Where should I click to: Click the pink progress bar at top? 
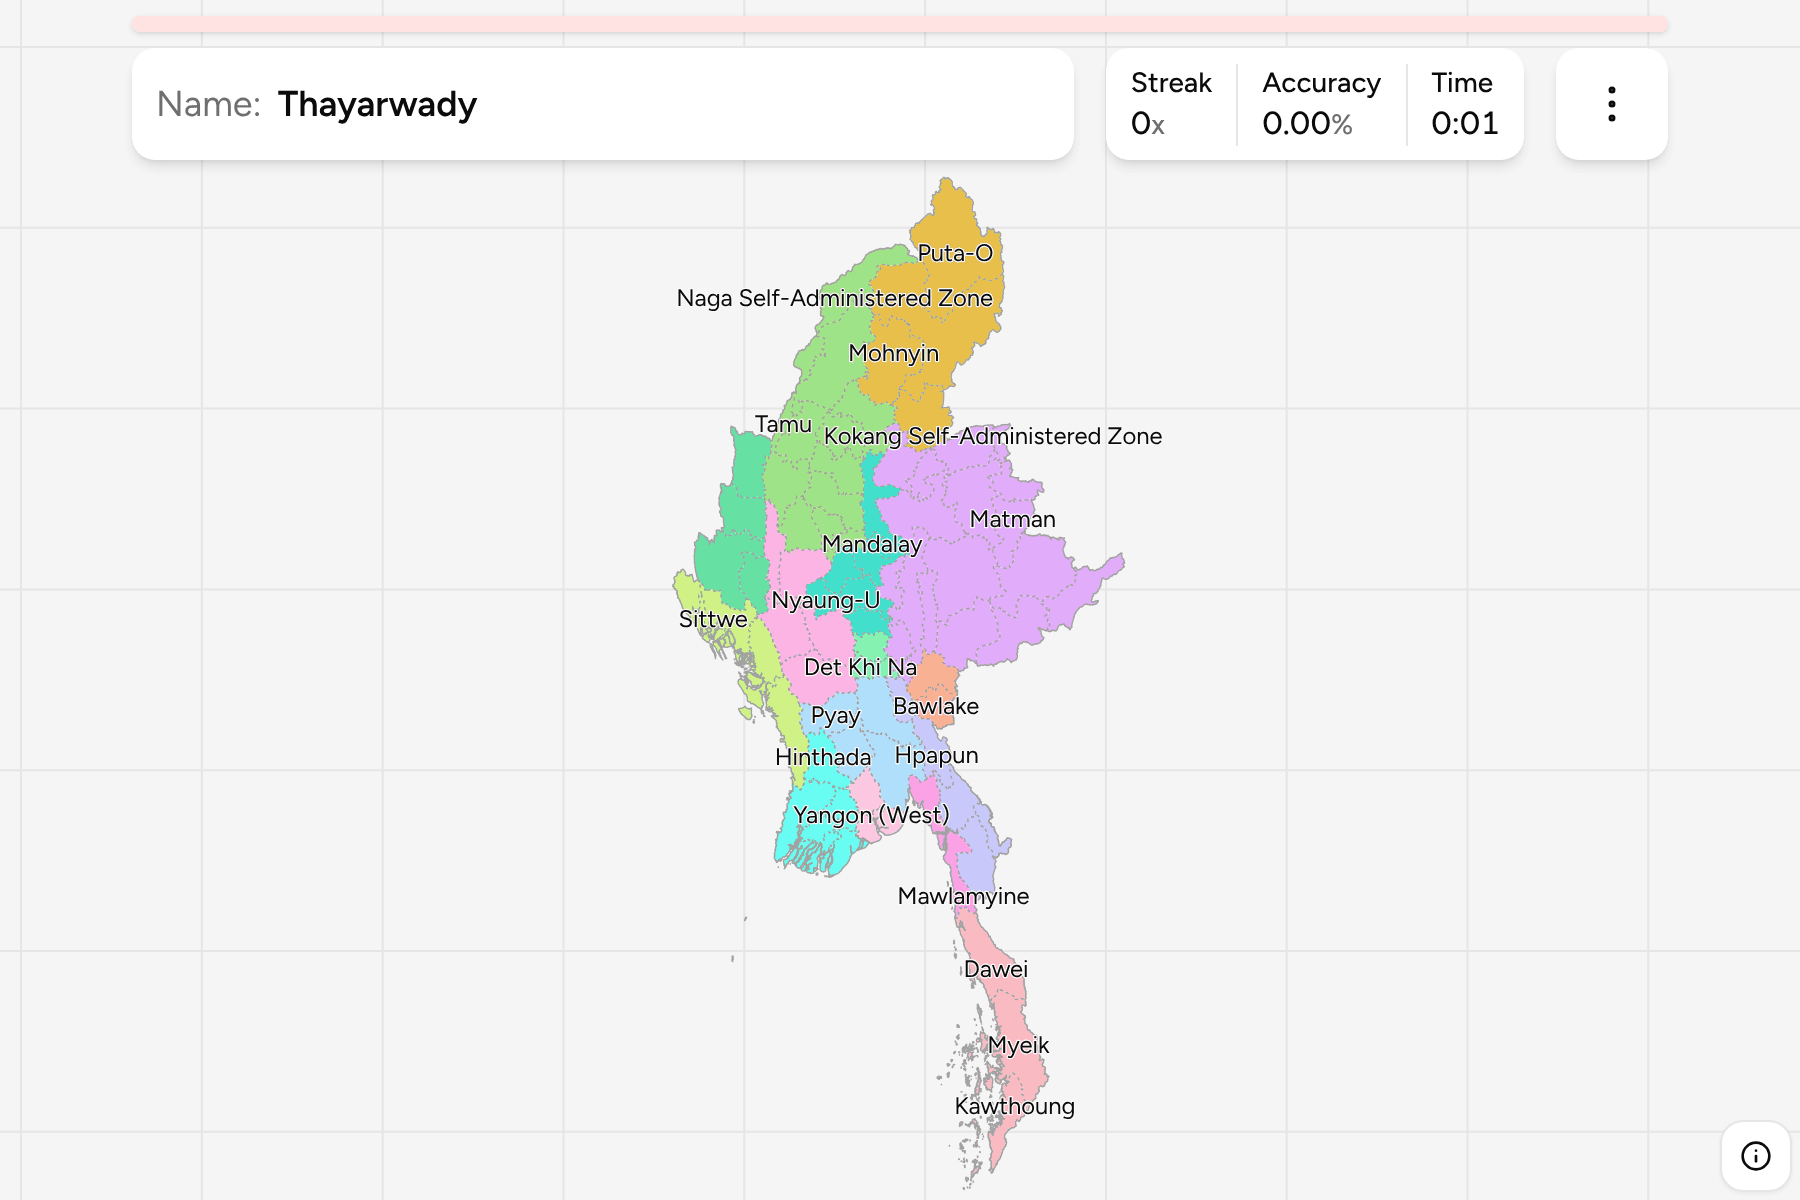tap(900, 24)
